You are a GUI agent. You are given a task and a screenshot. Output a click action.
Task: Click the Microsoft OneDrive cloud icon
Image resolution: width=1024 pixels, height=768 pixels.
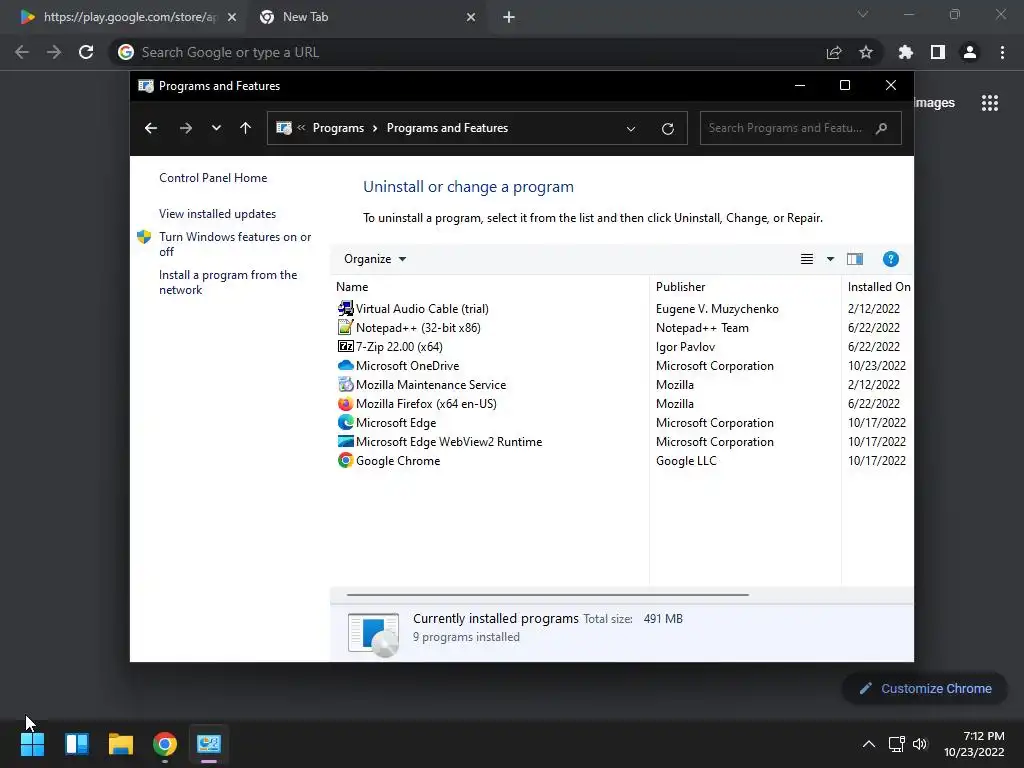click(345, 365)
